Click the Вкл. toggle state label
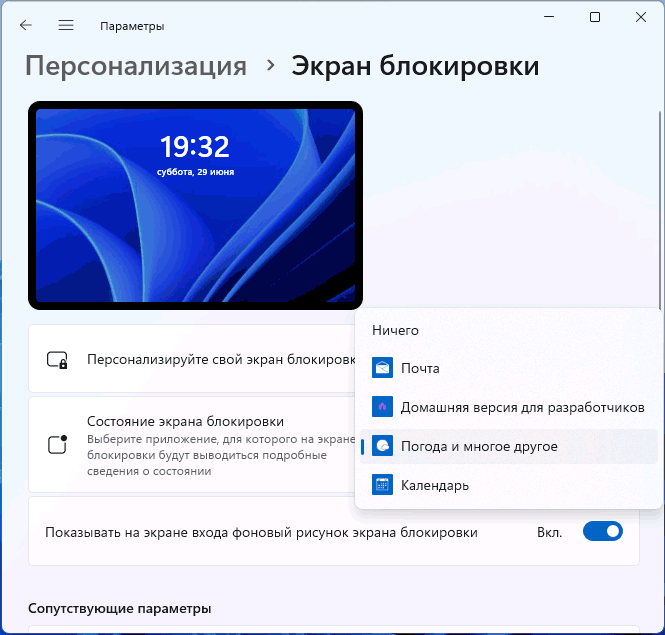The width and height of the screenshot is (665, 635). click(x=550, y=532)
